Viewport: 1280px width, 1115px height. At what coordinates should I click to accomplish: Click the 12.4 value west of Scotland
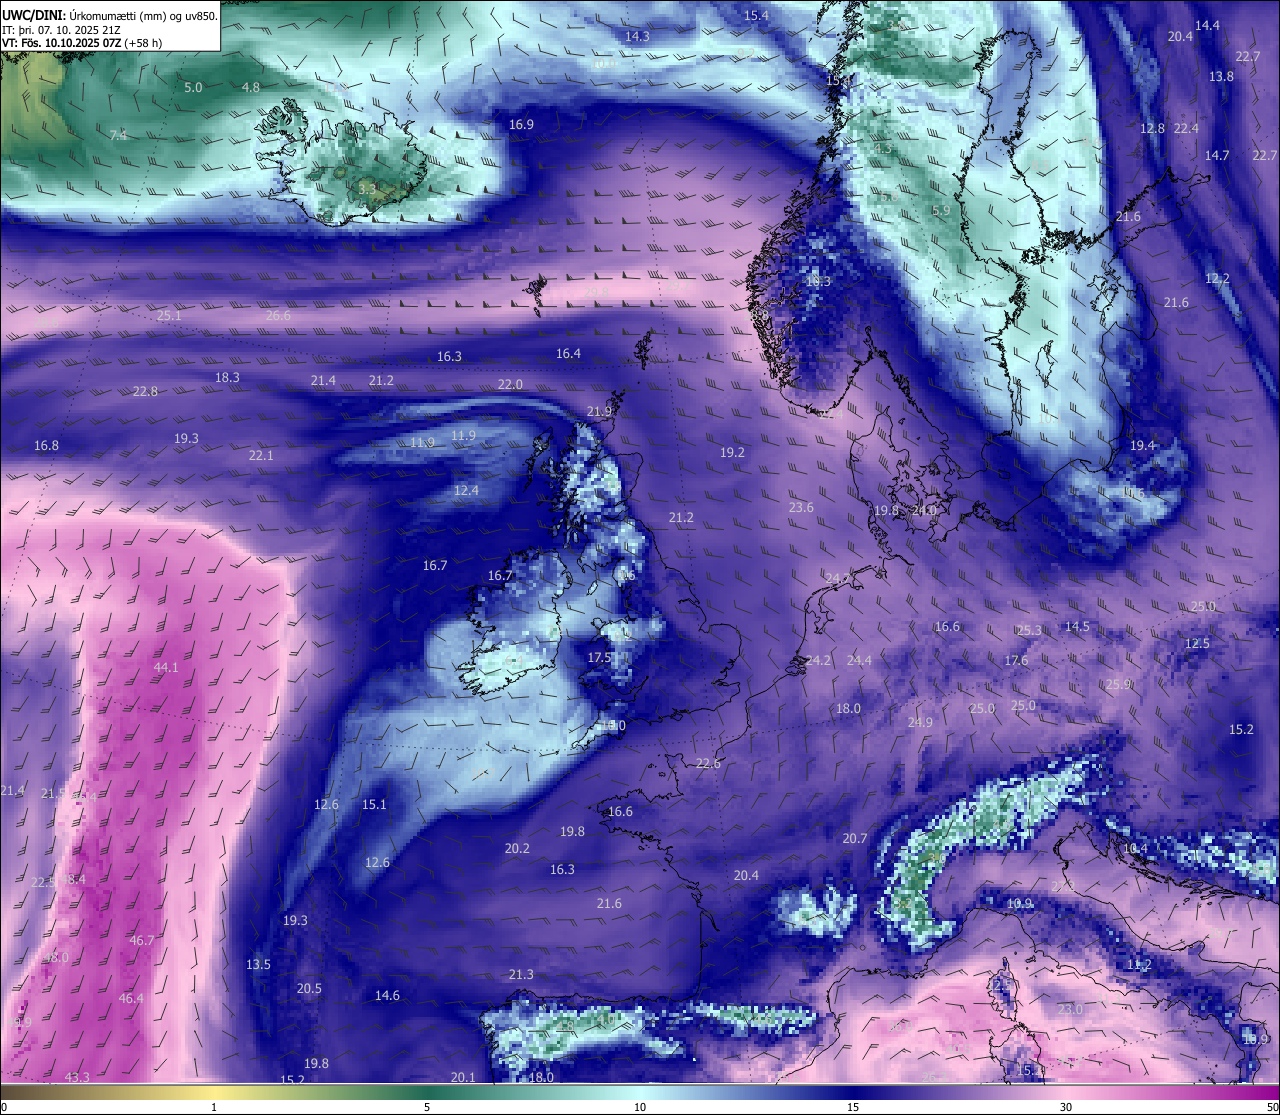click(466, 490)
